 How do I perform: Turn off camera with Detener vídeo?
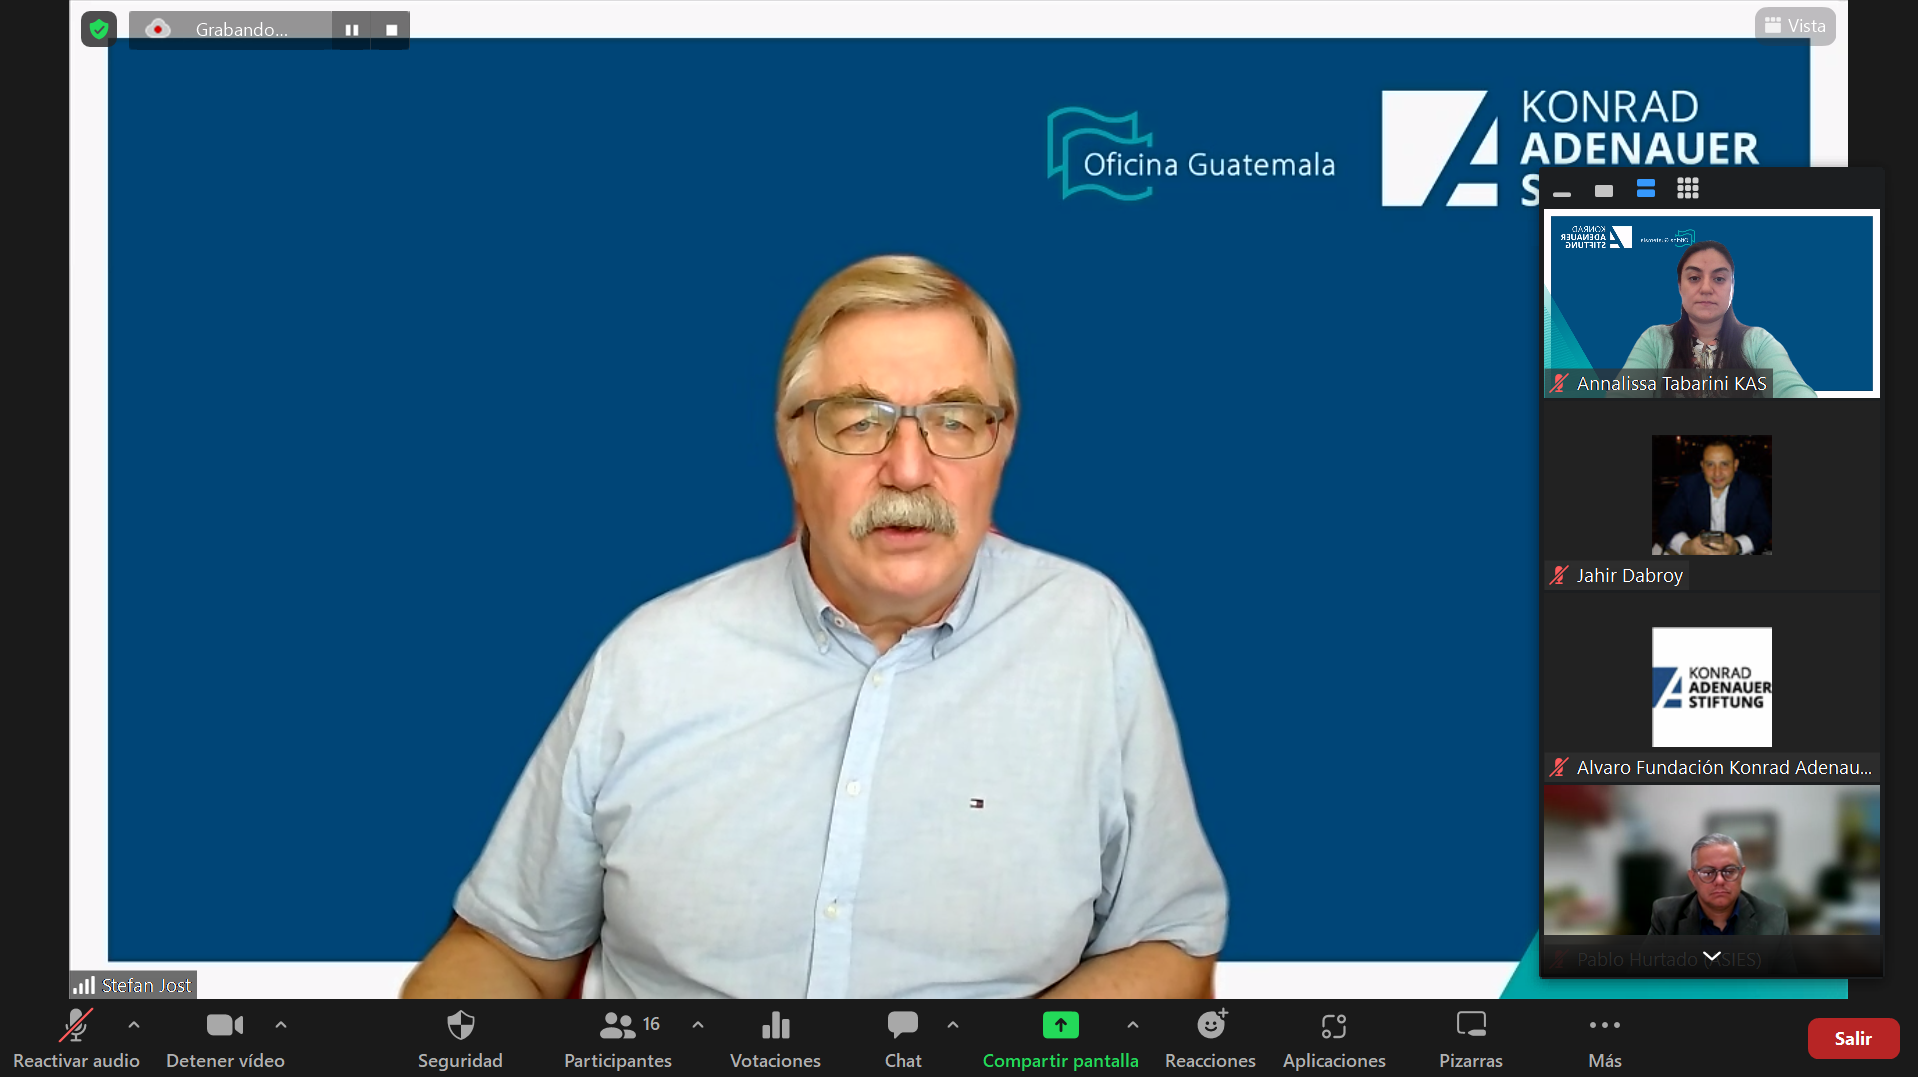click(x=225, y=1038)
